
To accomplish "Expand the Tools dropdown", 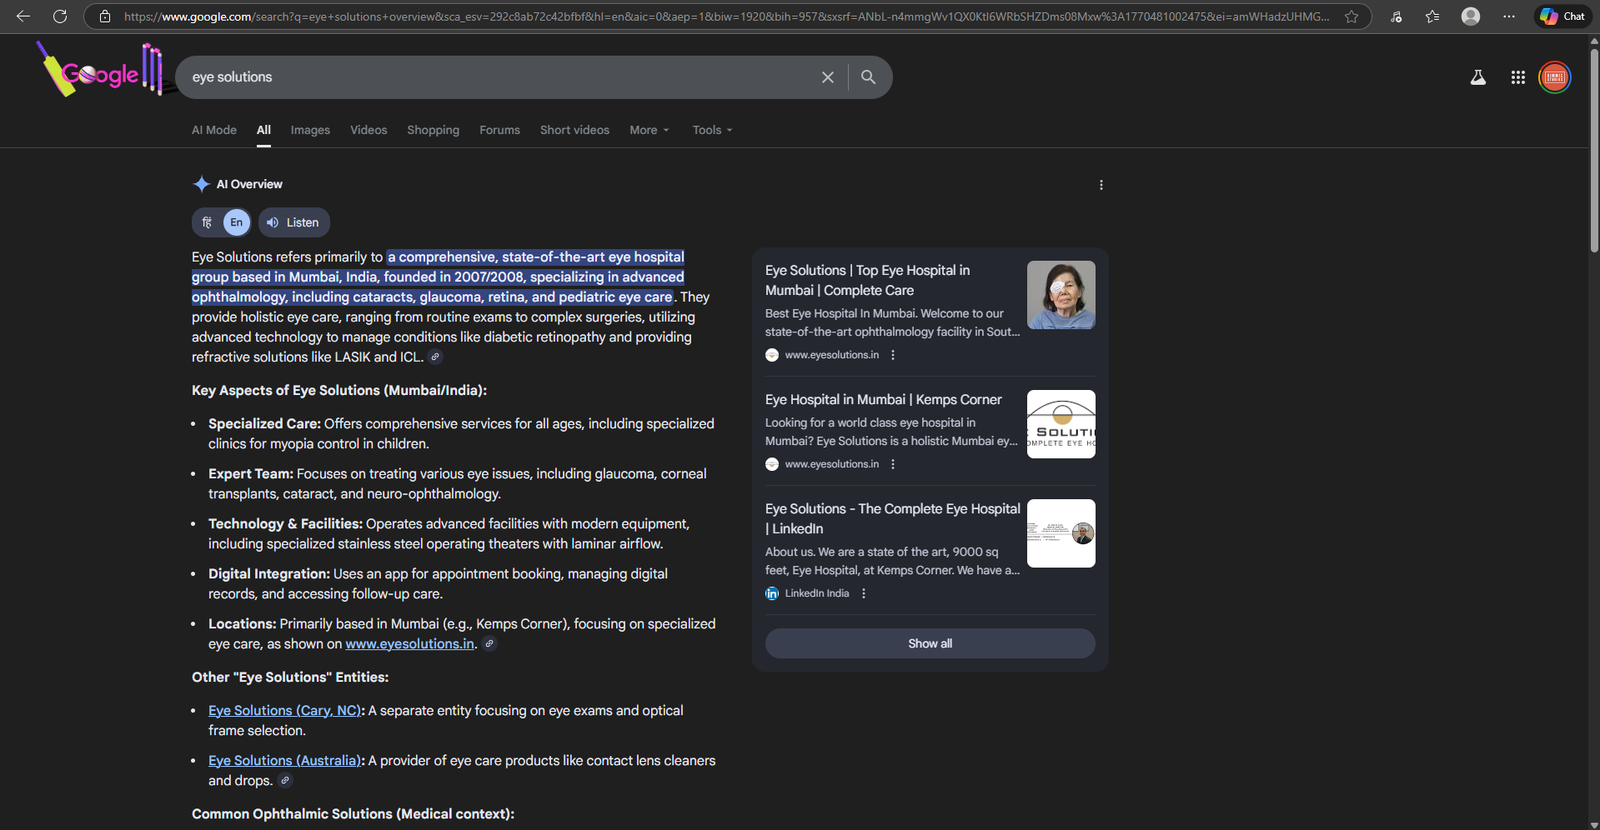I will click(x=712, y=130).
